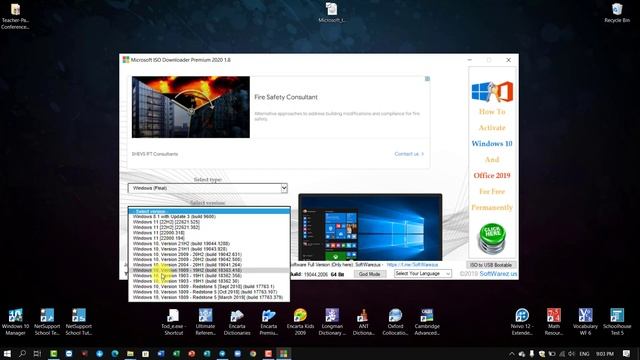Click the God Mode button
This screenshot has height=360, width=640.
pyautogui.click(x=369, y=274)
